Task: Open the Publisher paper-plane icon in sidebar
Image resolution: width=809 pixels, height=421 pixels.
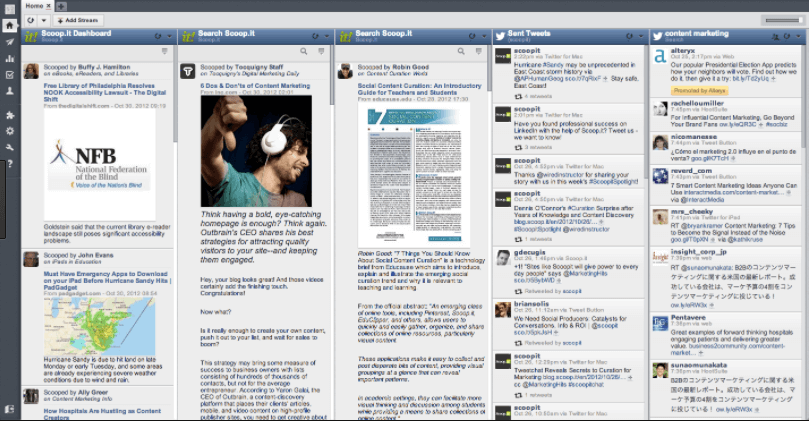Action: click(10, 42)
